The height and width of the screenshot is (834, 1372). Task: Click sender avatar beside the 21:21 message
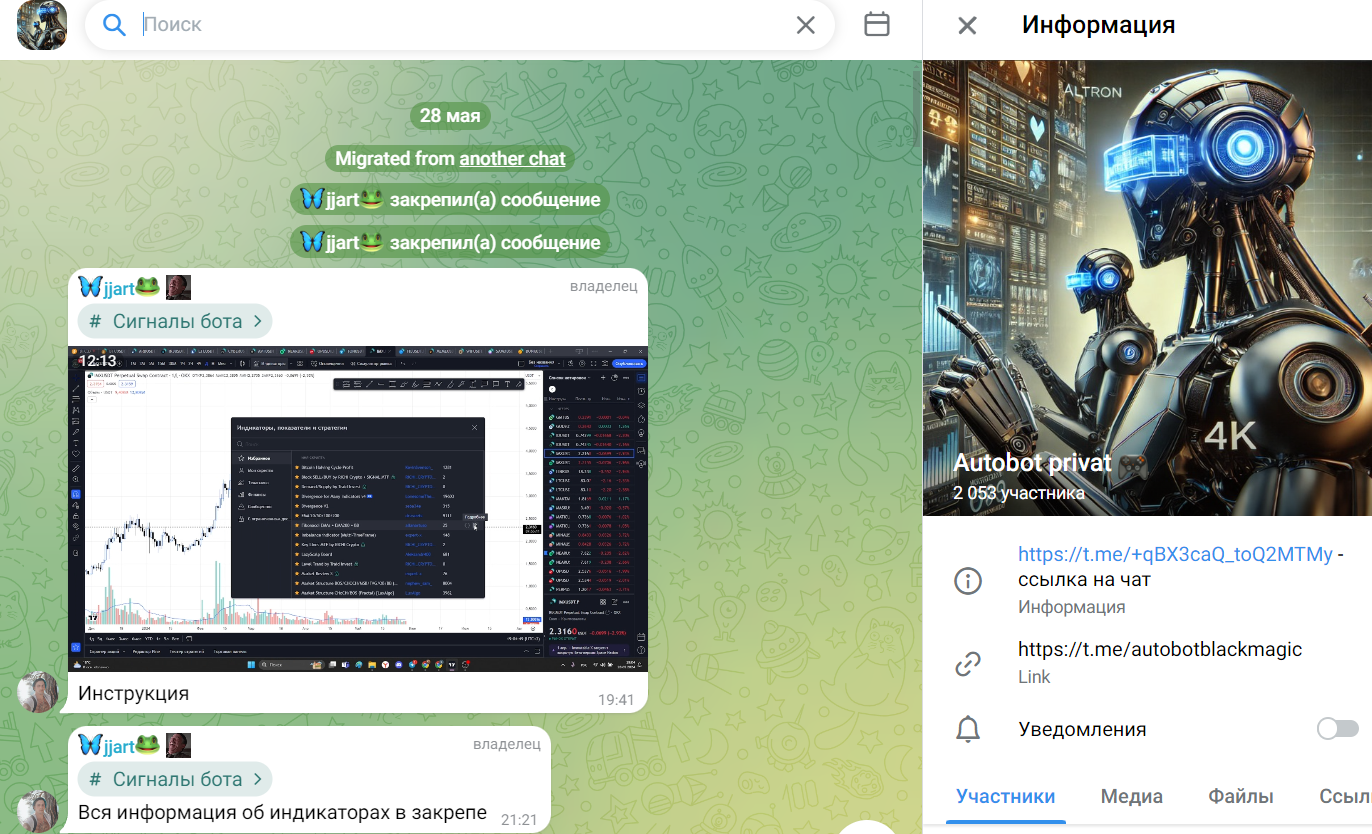39,812
